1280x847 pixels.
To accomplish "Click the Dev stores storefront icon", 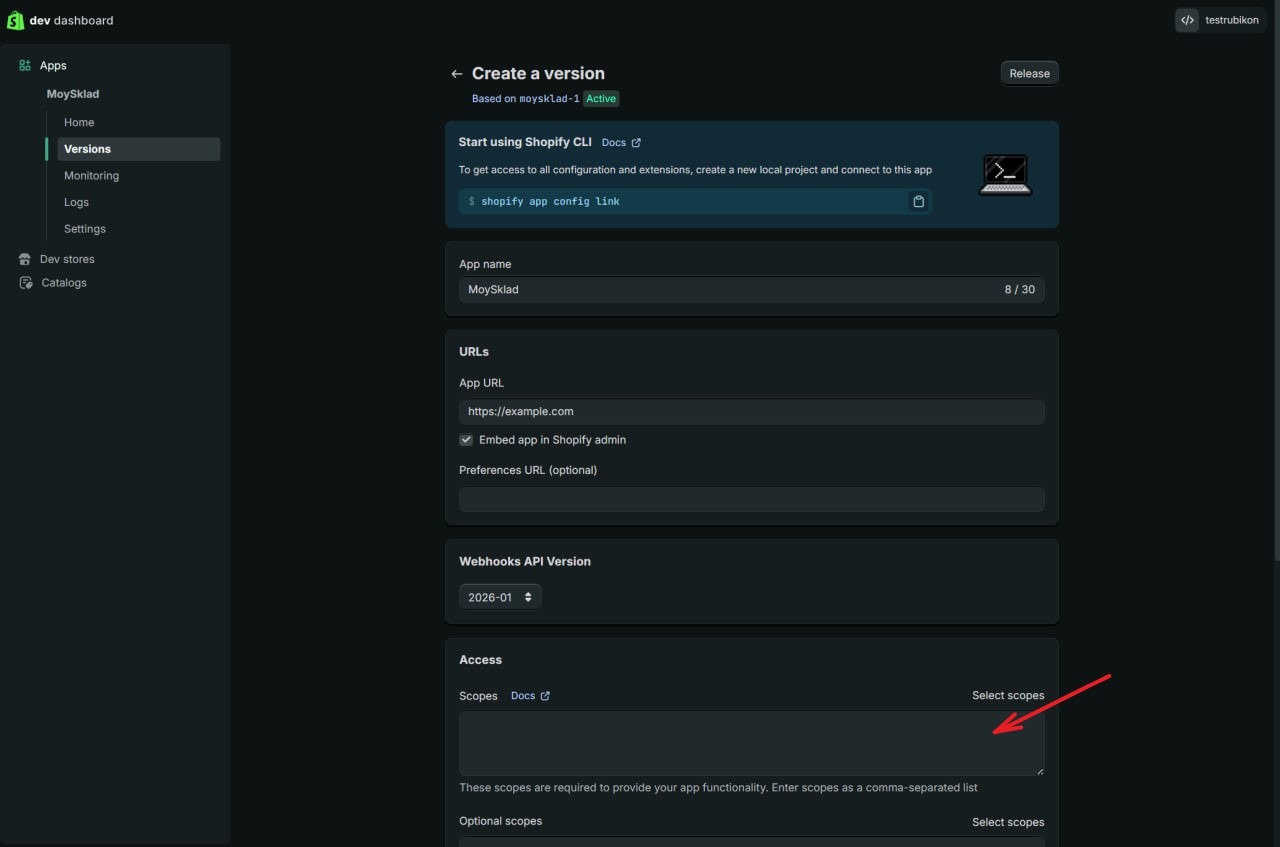I will click(x=25, y=259).
